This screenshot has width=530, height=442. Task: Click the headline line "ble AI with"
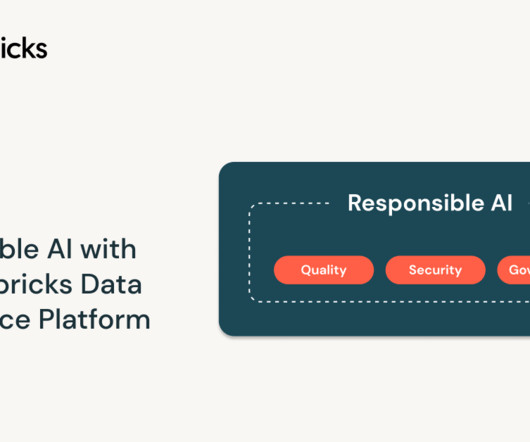click(68, 249)
